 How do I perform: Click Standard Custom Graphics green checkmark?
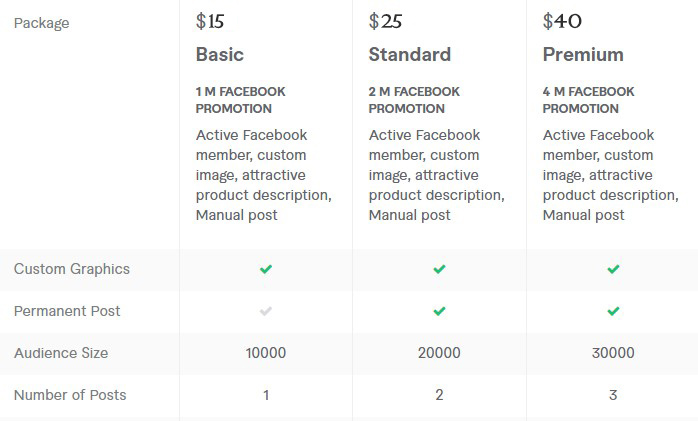pyautogui.click(x=439, y=269)
